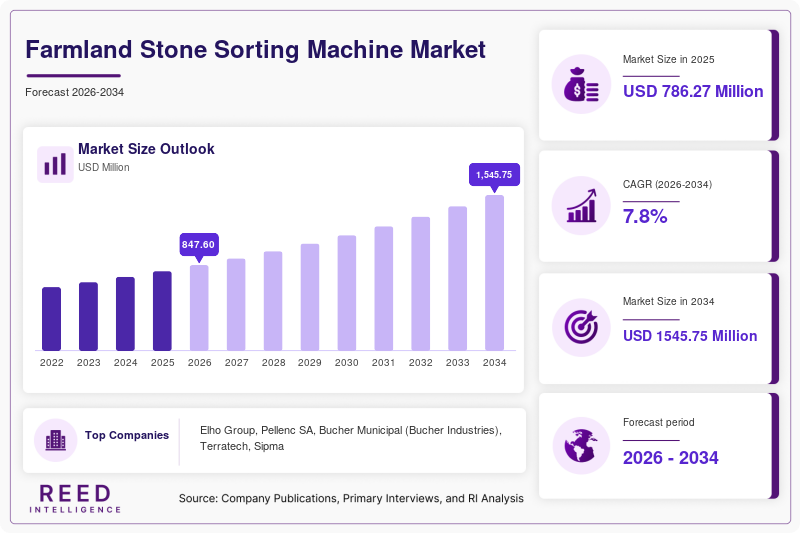Image resolution: width=800 pixels, height=533 pixels.
Task: Click the 2022 axis label
Action: click(x=52, y=363)
